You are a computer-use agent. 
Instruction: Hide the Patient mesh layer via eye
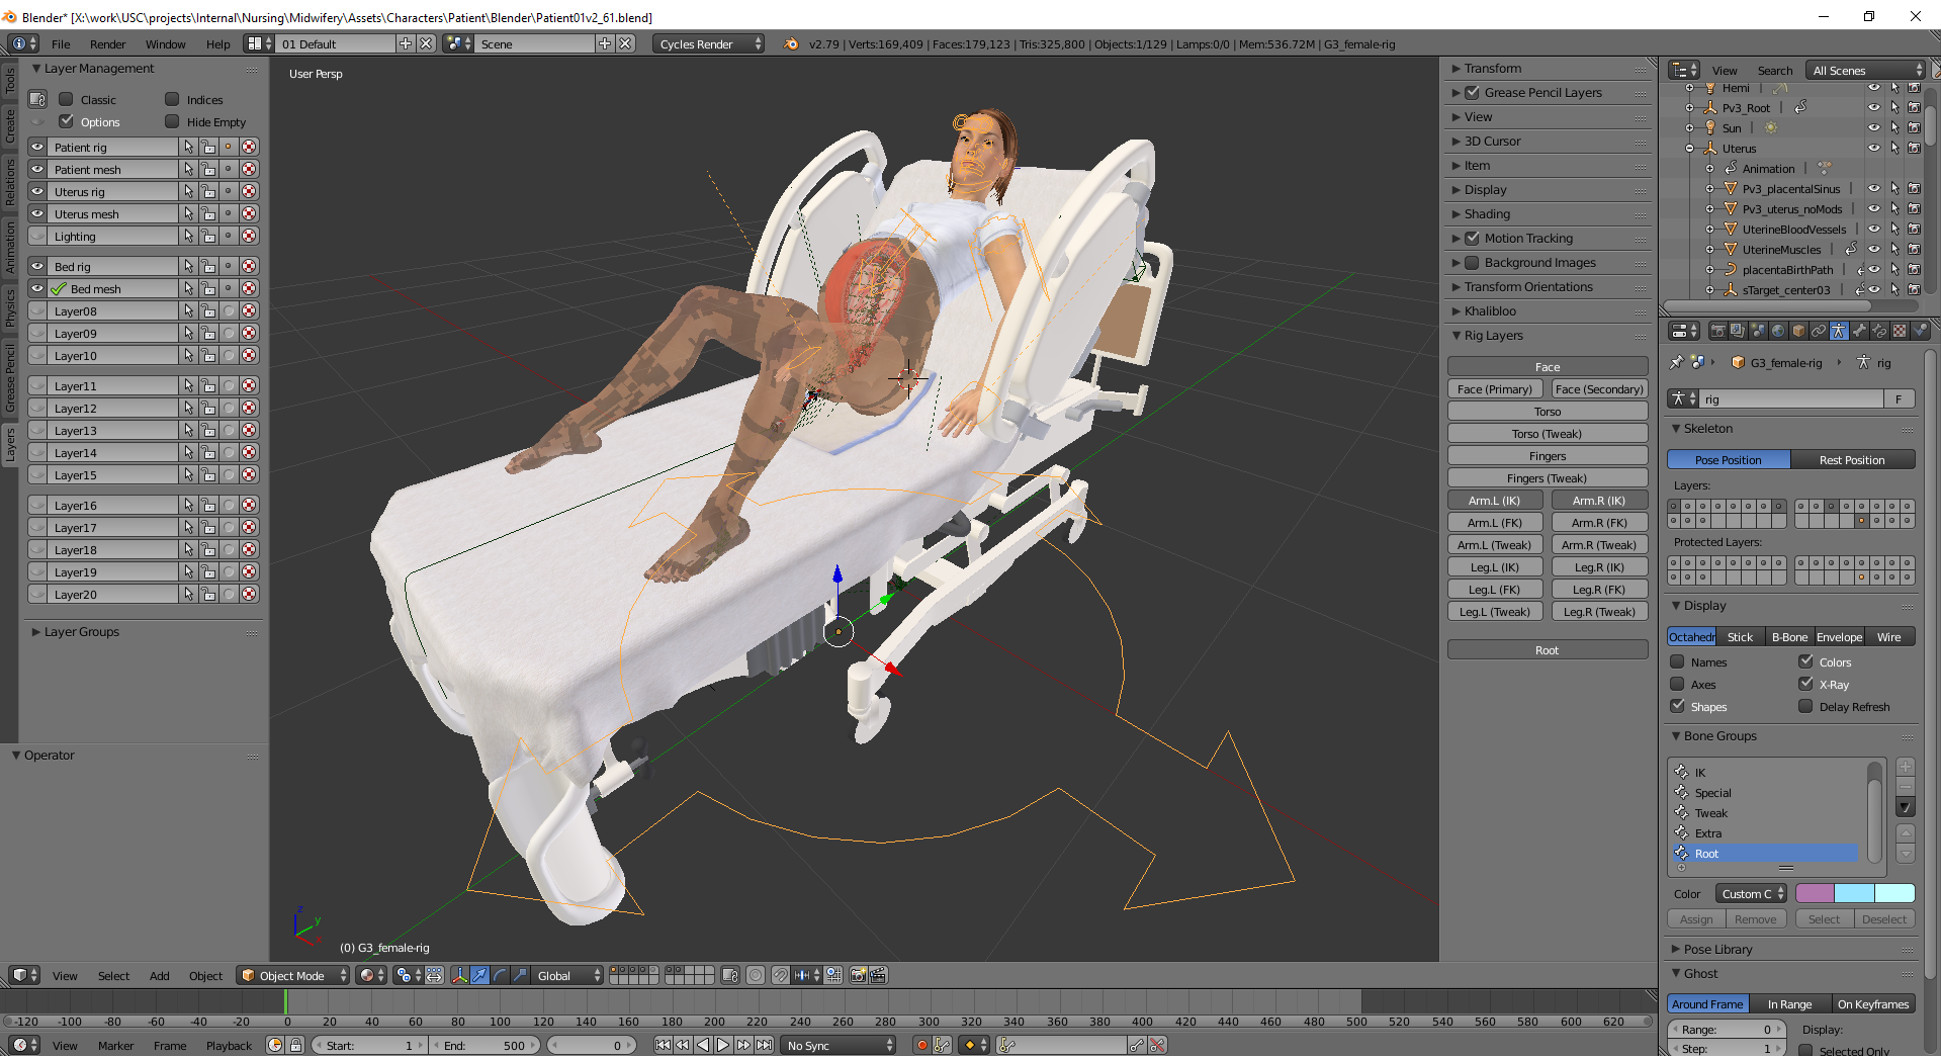[37, 169]
